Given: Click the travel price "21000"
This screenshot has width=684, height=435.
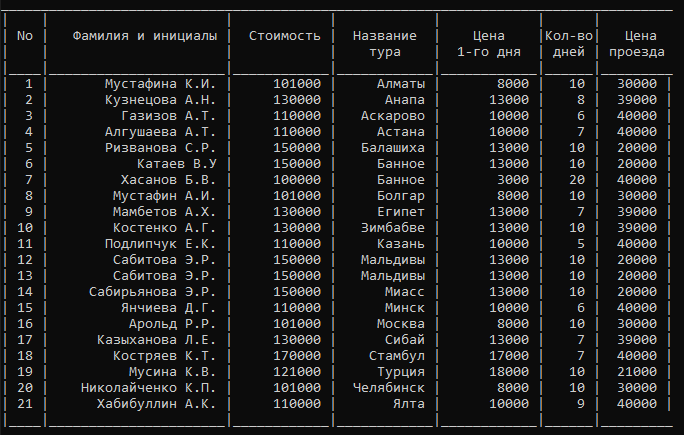Looking at the screenshot, I should click(637, 372).
